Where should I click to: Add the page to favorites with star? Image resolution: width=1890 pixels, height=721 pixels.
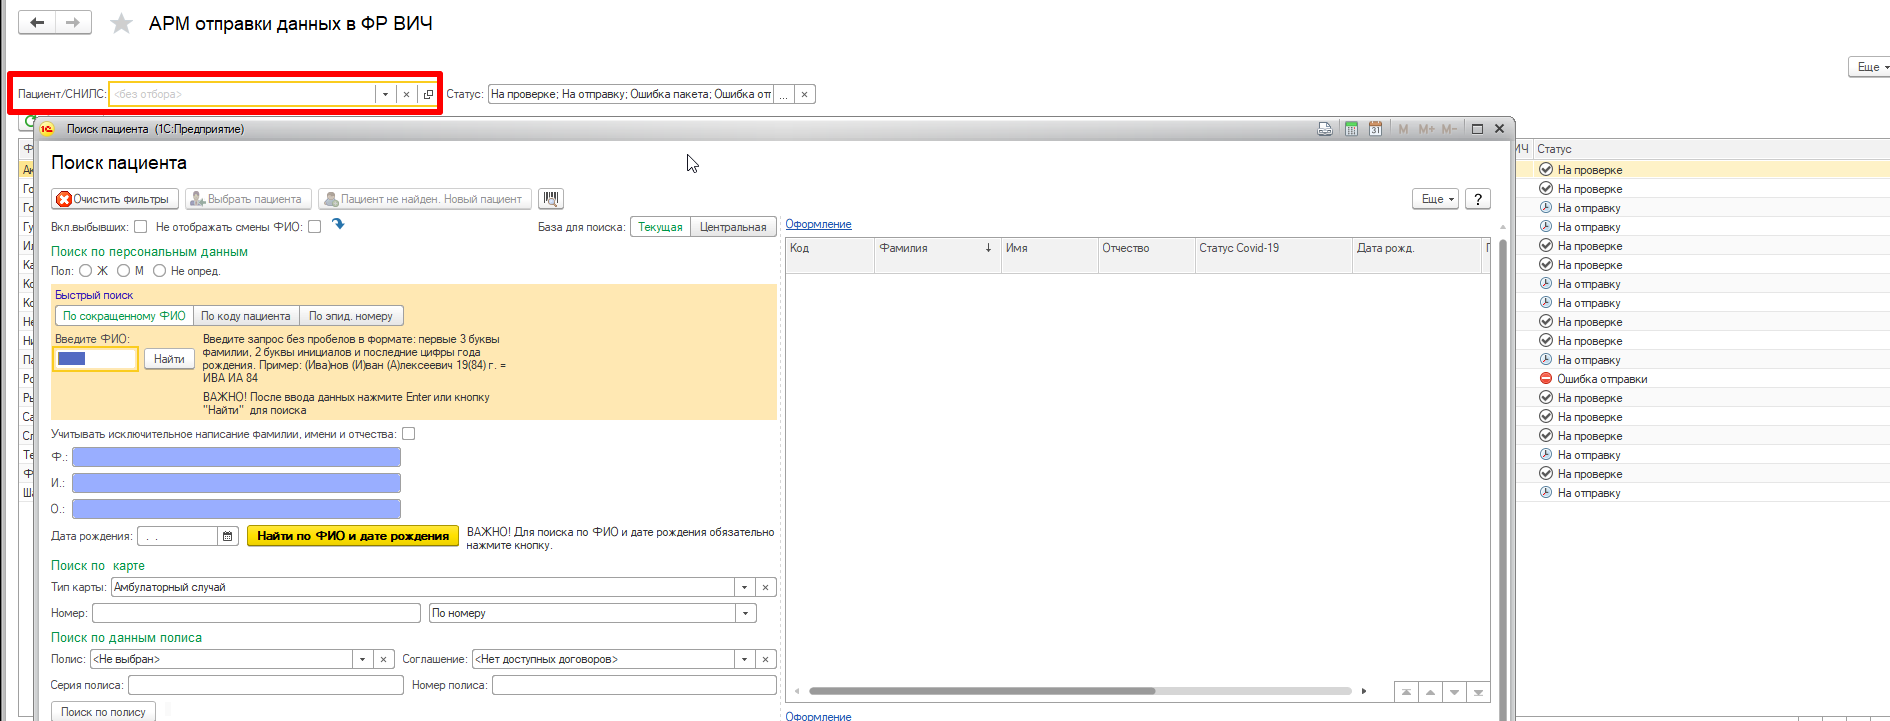121,23
